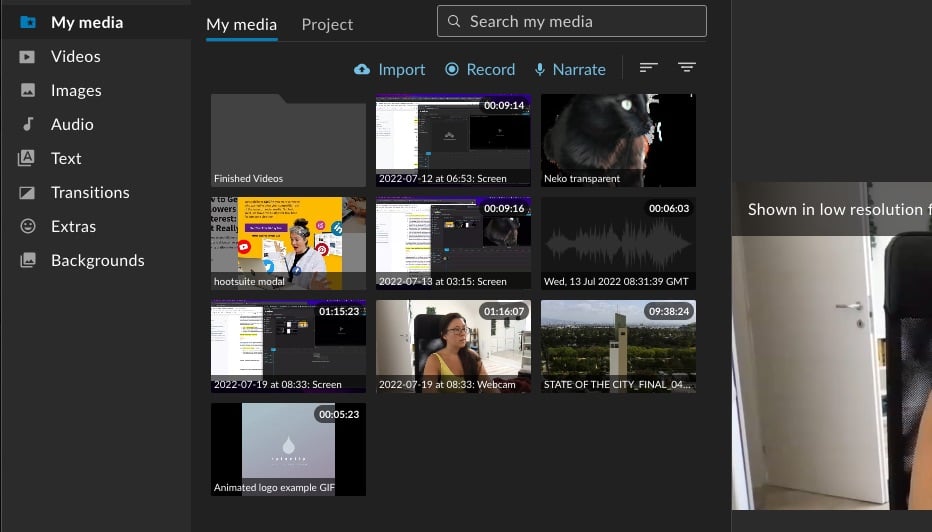Click the Audio music note icon
Viewport: 932px width, 532px height.
[28, 124]
